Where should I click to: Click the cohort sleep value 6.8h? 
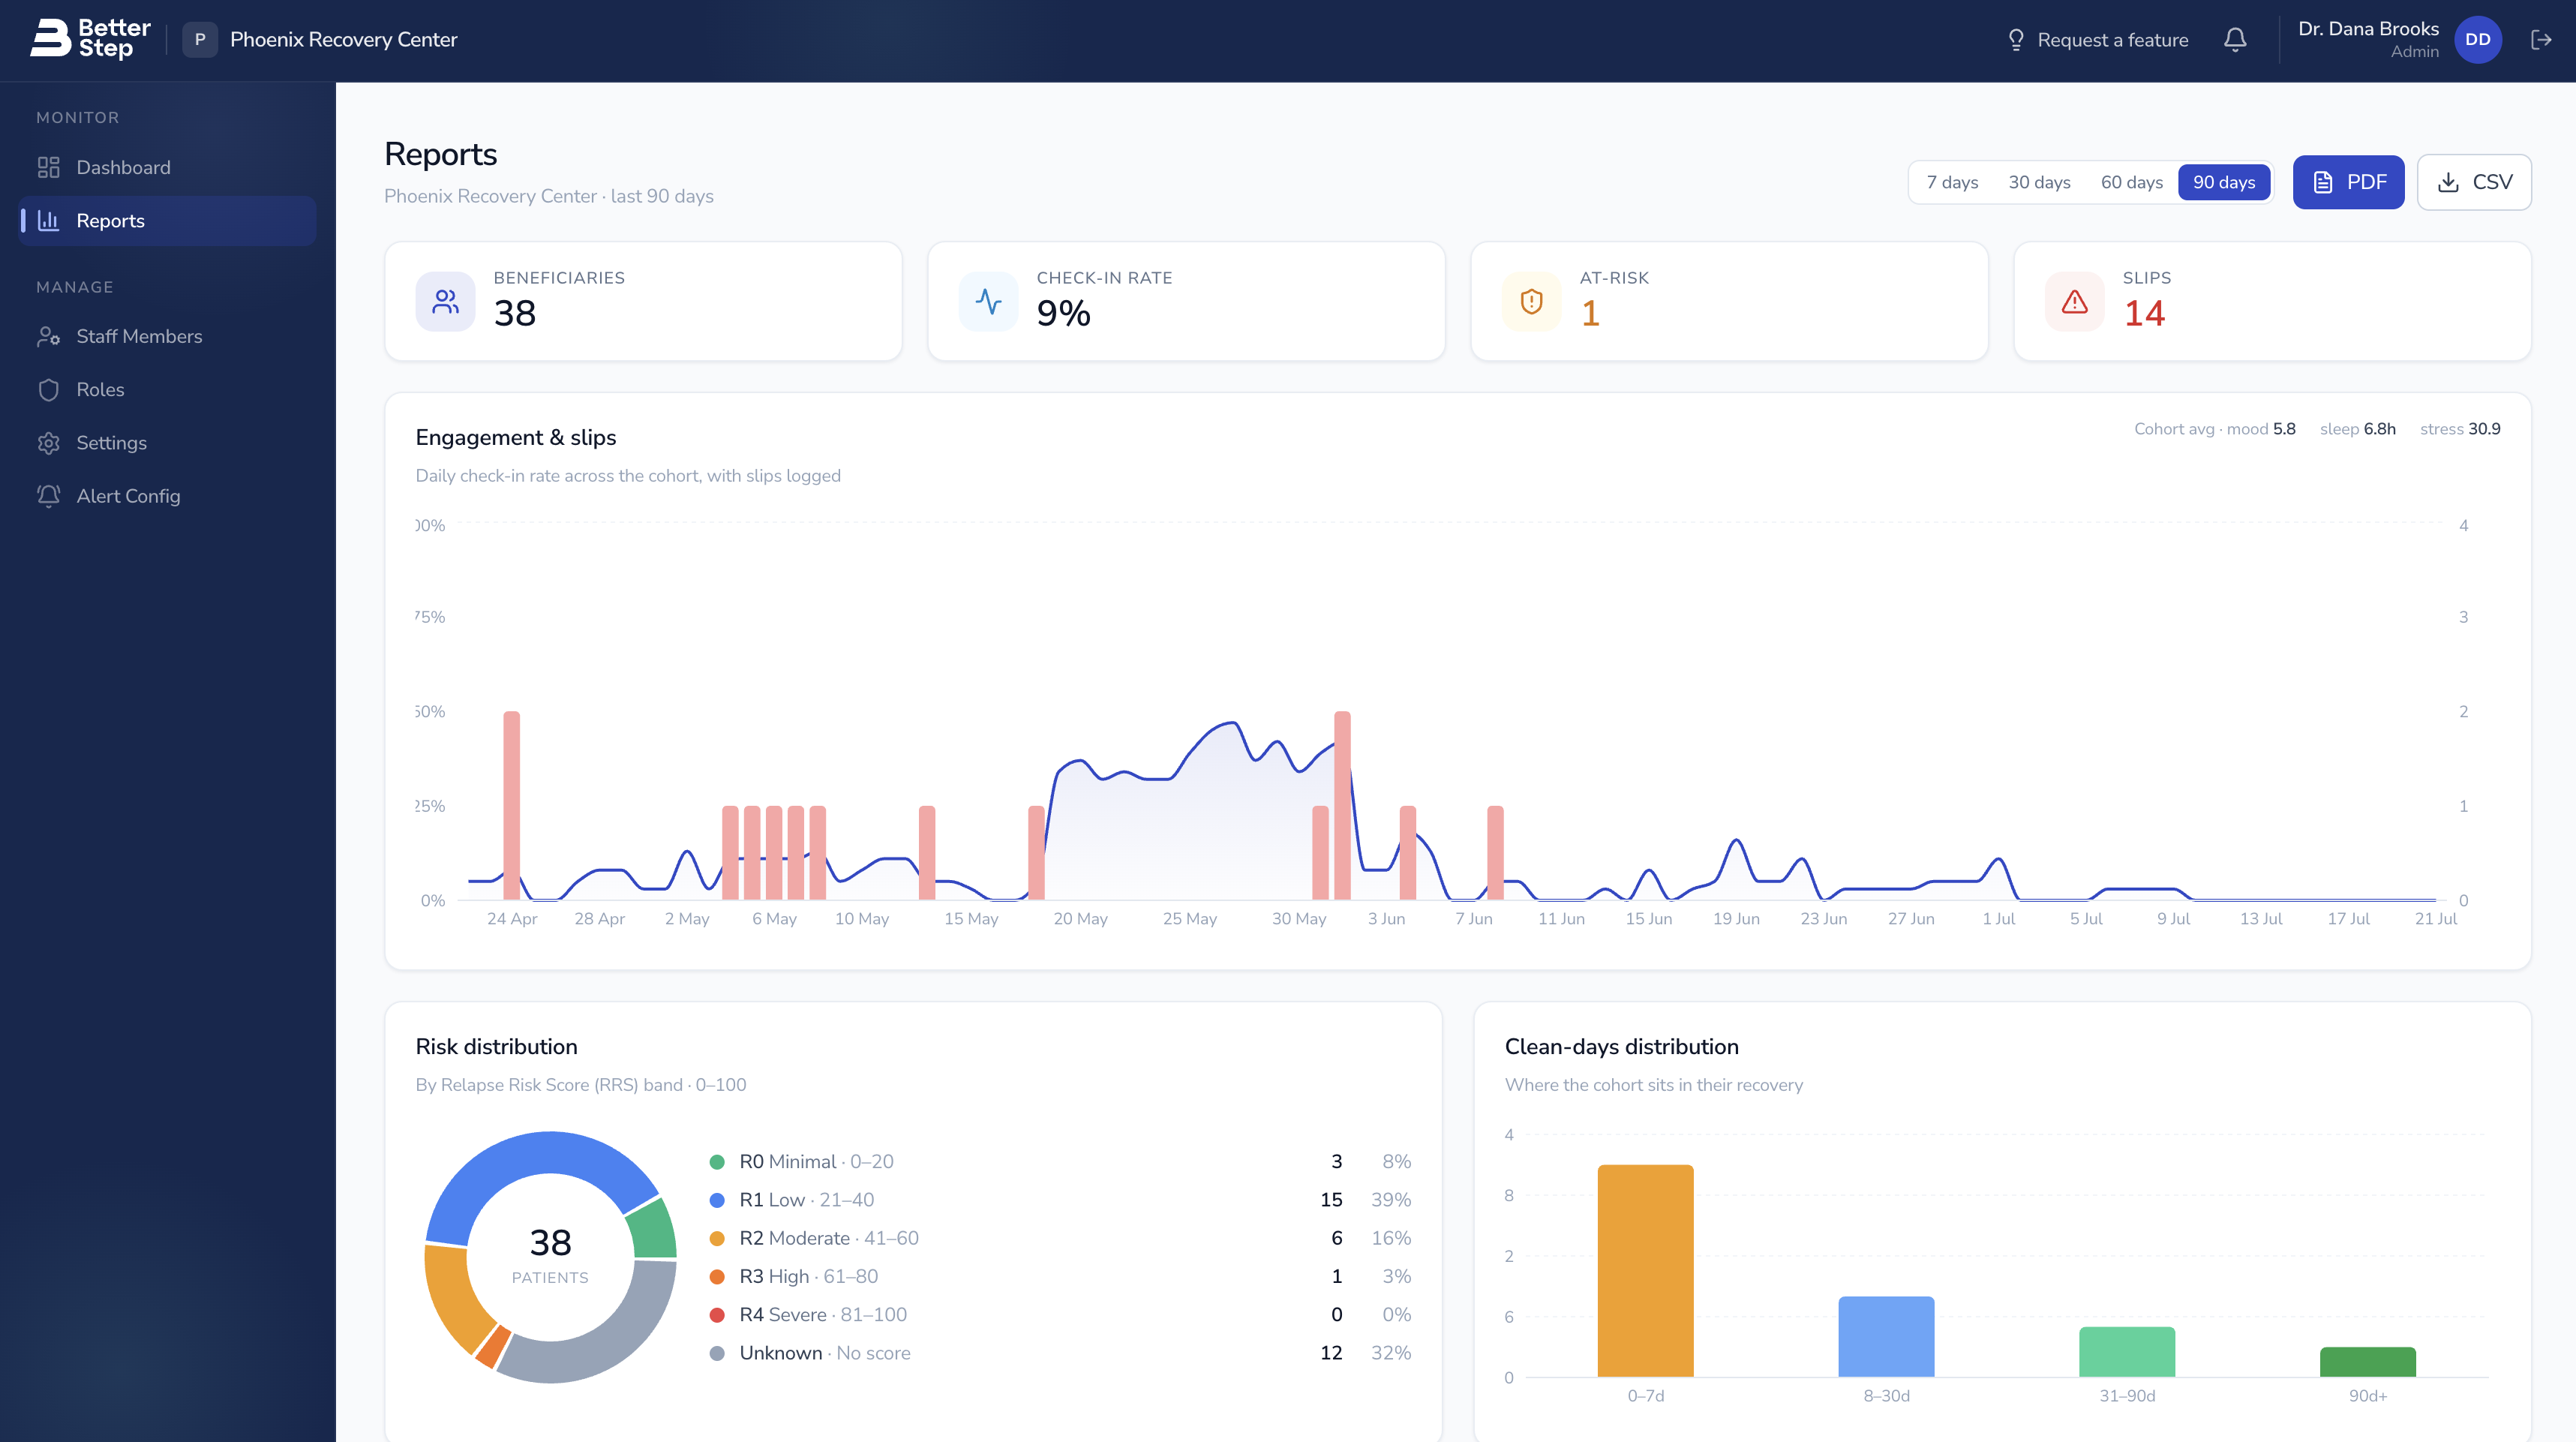coord(2379,429)
